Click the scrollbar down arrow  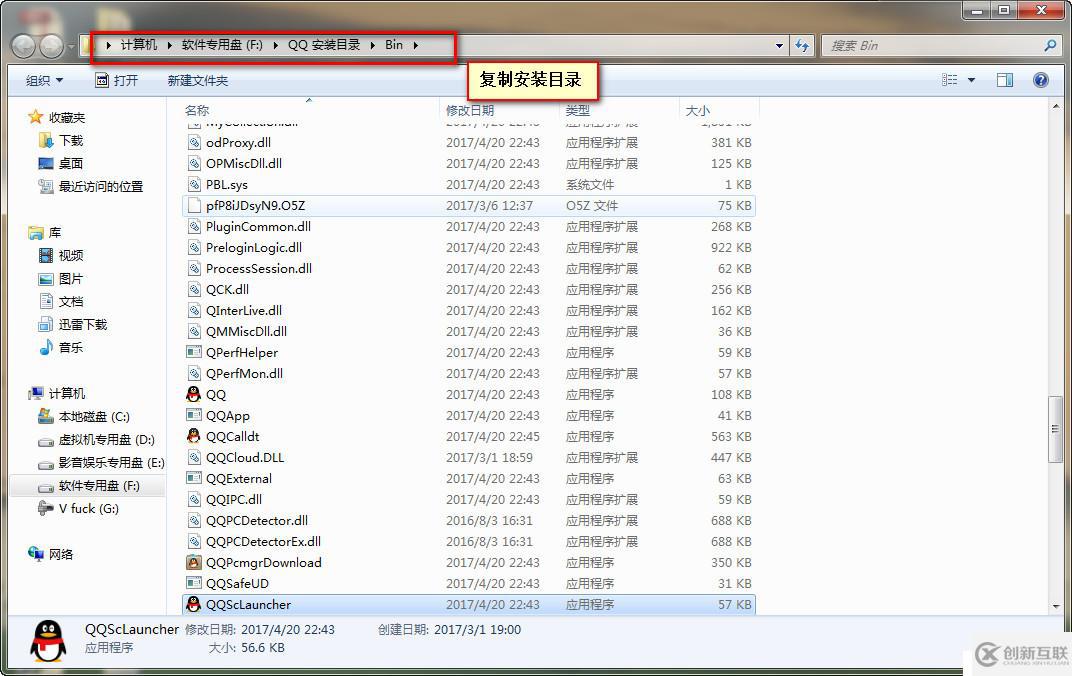pos(1056,606)
